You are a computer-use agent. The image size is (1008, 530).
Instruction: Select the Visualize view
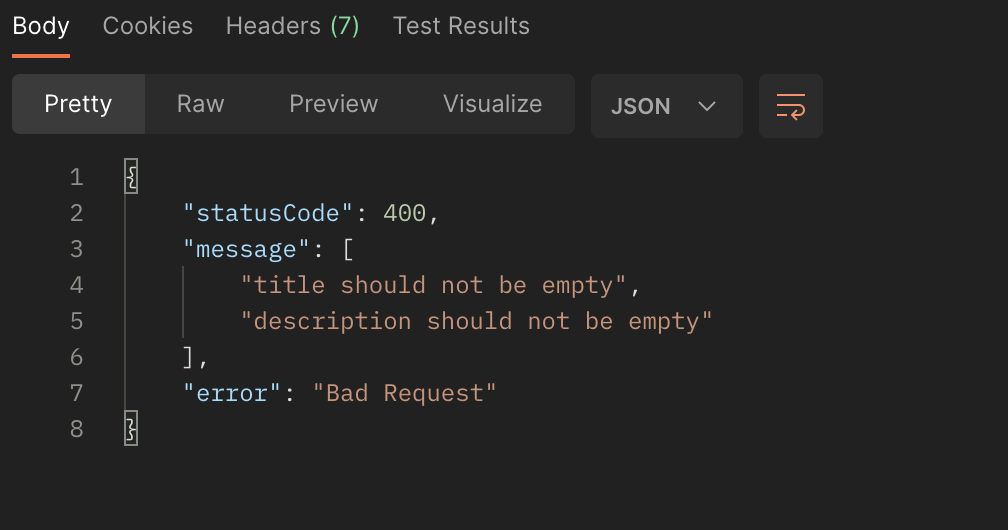[492, 104]
